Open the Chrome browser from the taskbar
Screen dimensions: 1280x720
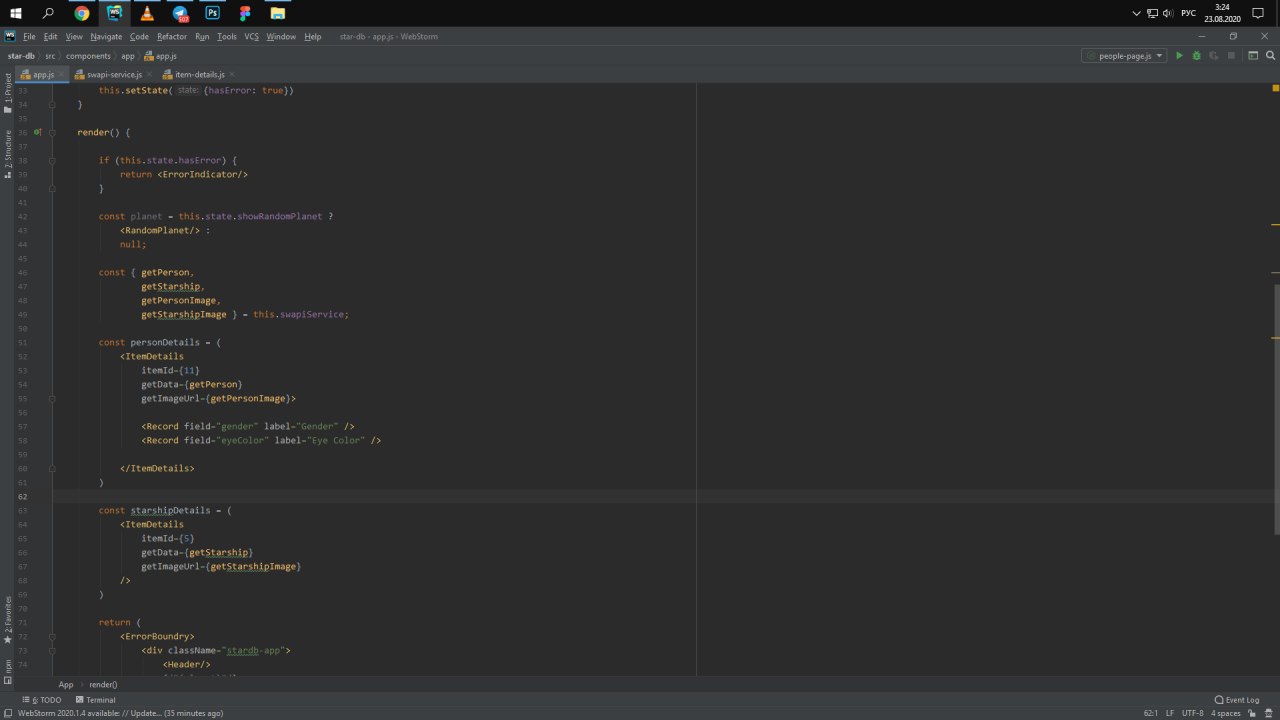point(82,13)
